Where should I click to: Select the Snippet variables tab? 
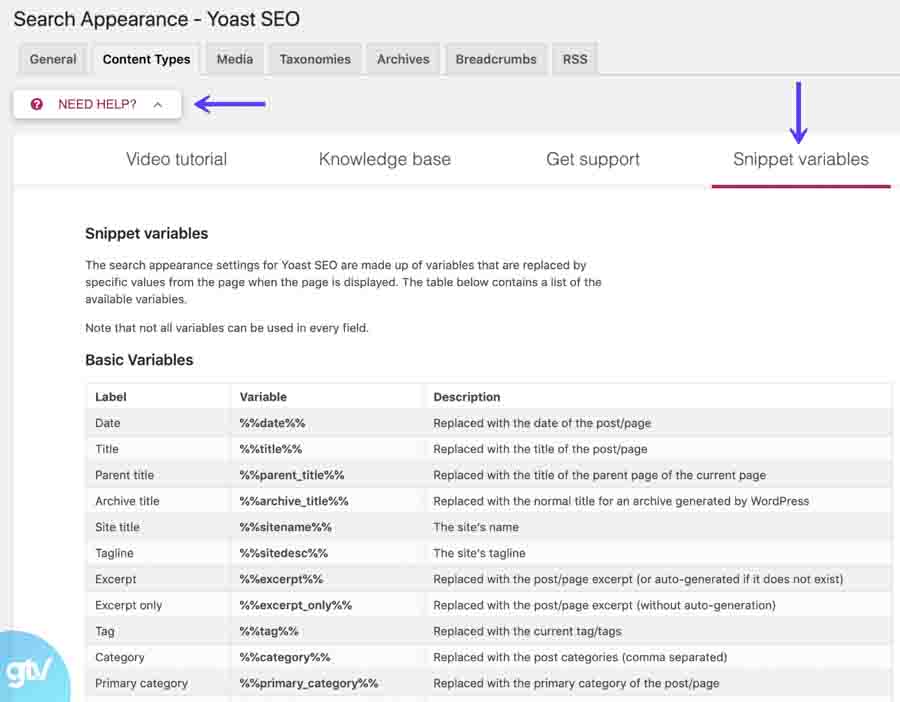point(800,159)
